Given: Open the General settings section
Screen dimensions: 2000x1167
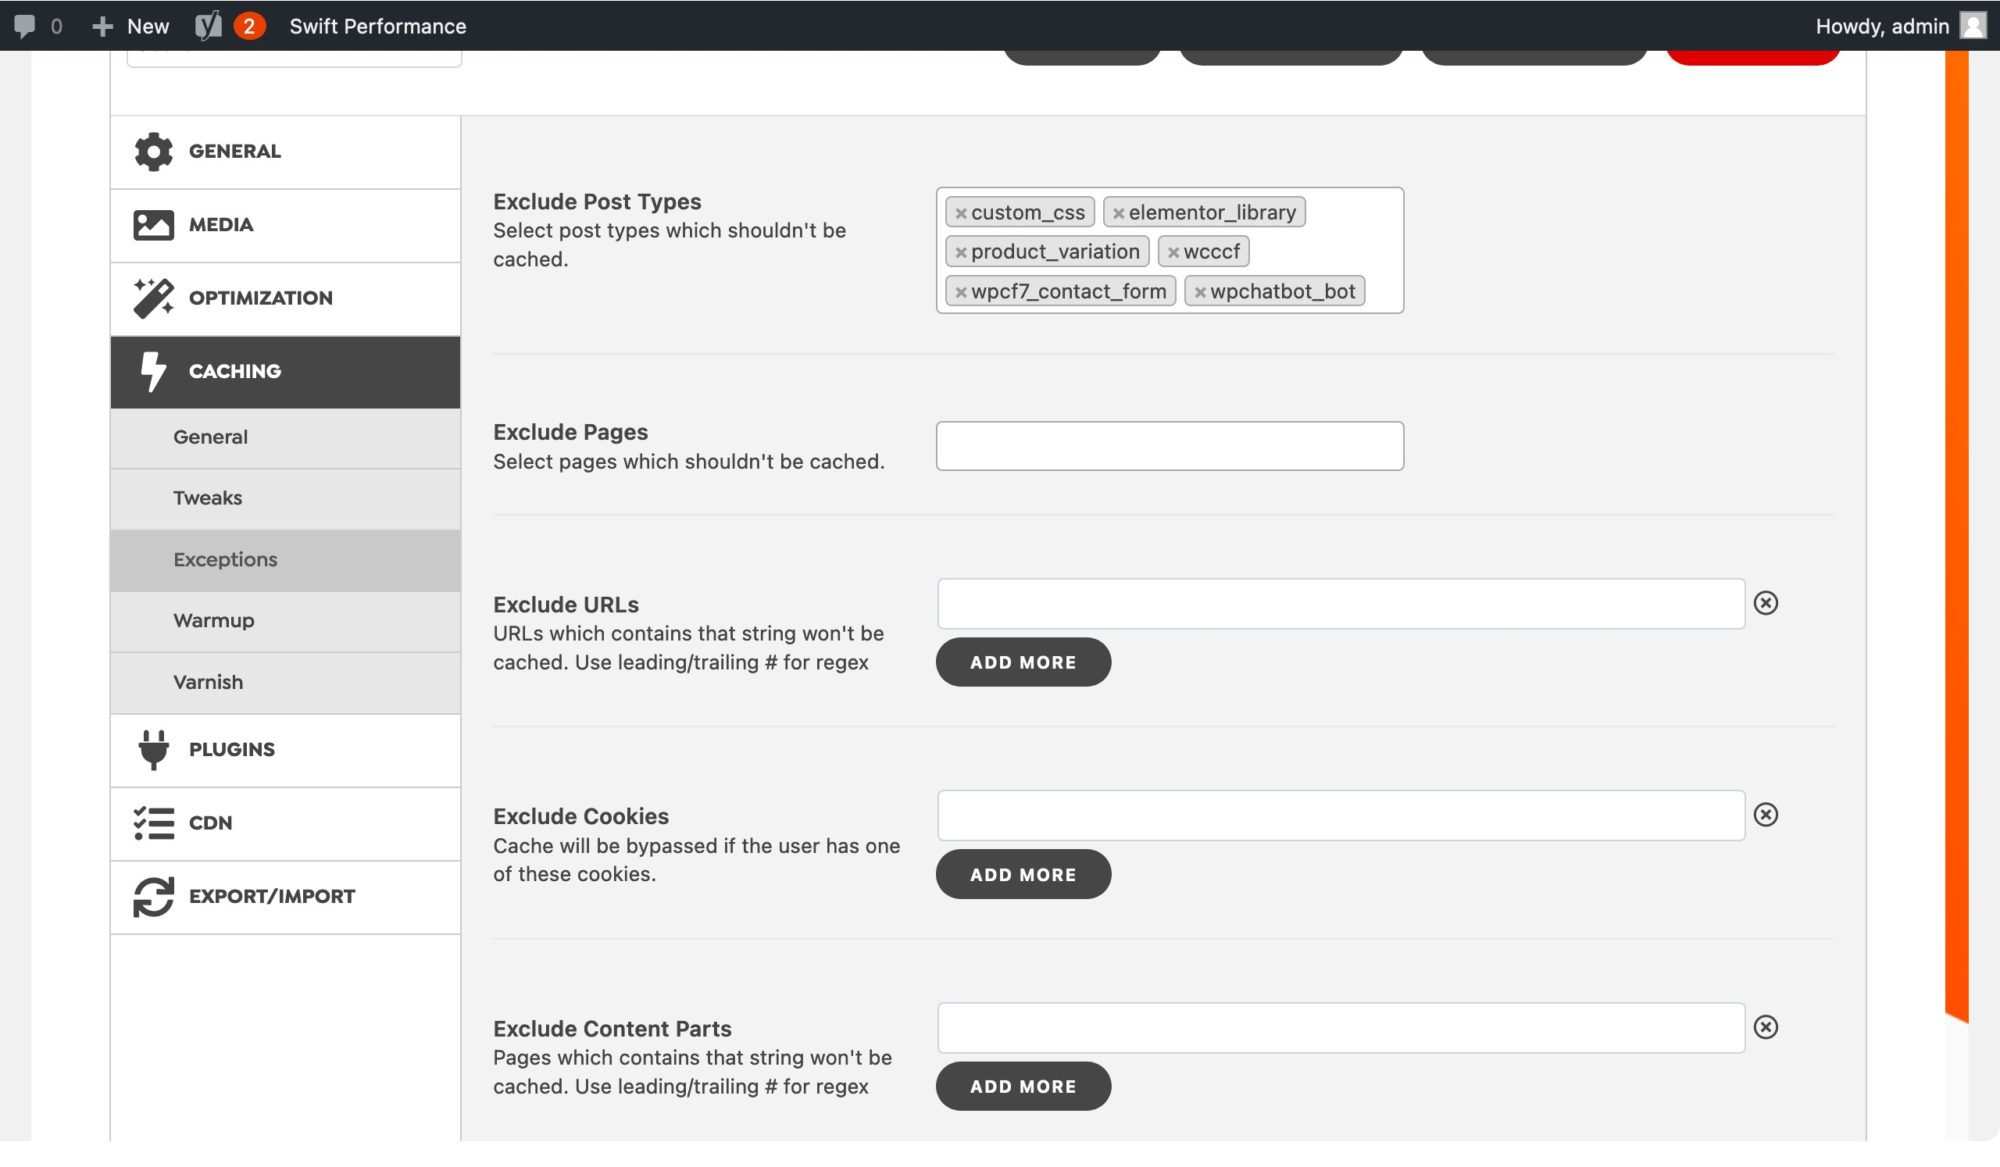Looking at the screenshot, I should (x=285, y=152).
